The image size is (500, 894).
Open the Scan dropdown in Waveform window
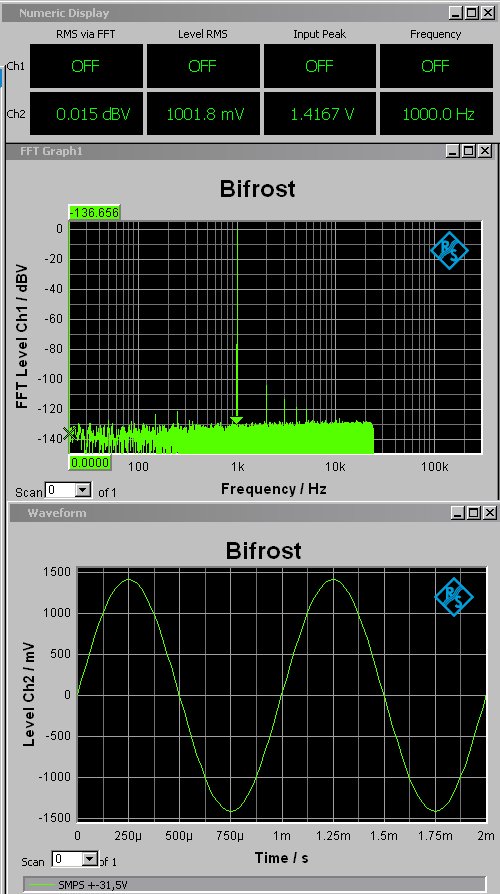pyautogui.click(x=90, y=859)
